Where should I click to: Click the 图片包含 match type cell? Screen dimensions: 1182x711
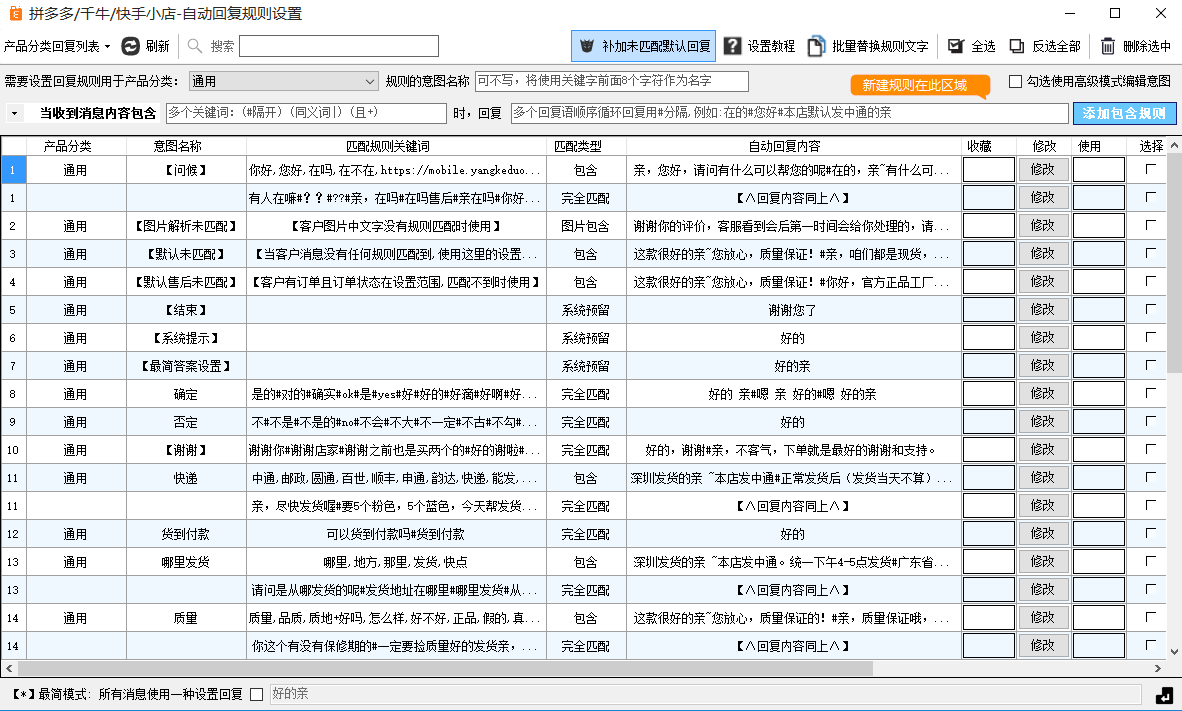pos(586,225)
